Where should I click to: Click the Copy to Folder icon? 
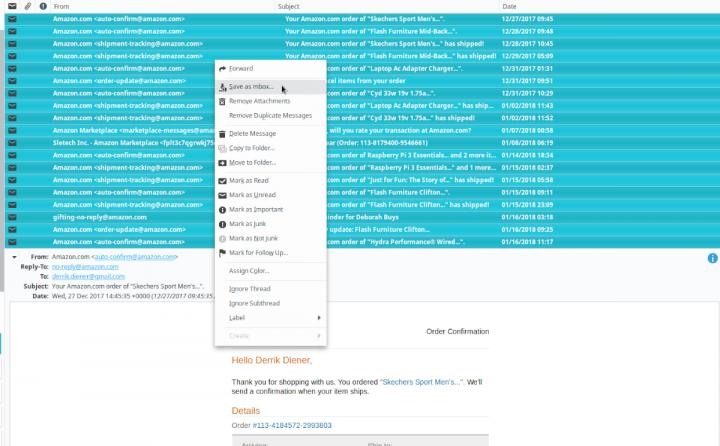click(x=222, y=148)
